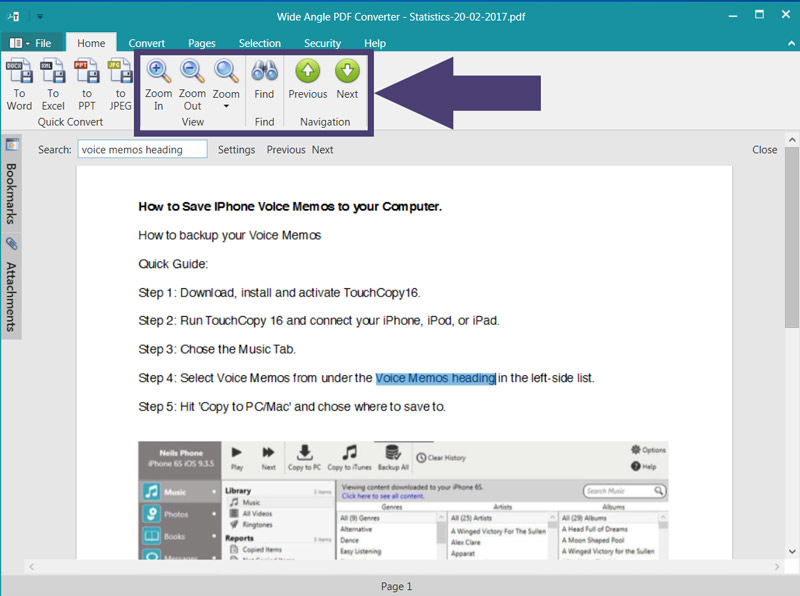Jump to the Previous search result
The image size is (800, 596).
click(x=286, y=150)
